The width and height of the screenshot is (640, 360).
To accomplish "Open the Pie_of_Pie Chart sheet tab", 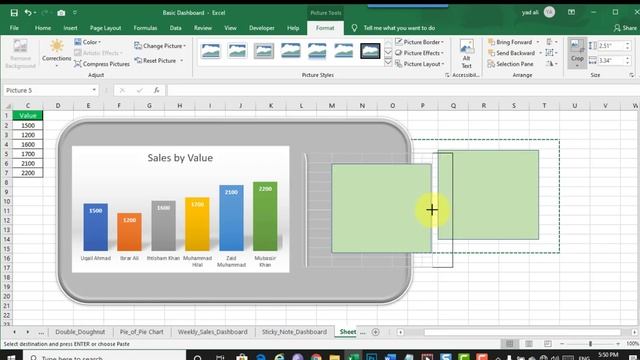I will [142, 332].
